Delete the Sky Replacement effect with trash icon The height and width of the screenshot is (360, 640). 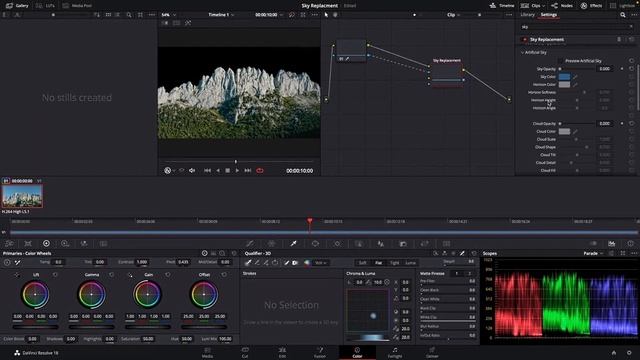[619, 40]
